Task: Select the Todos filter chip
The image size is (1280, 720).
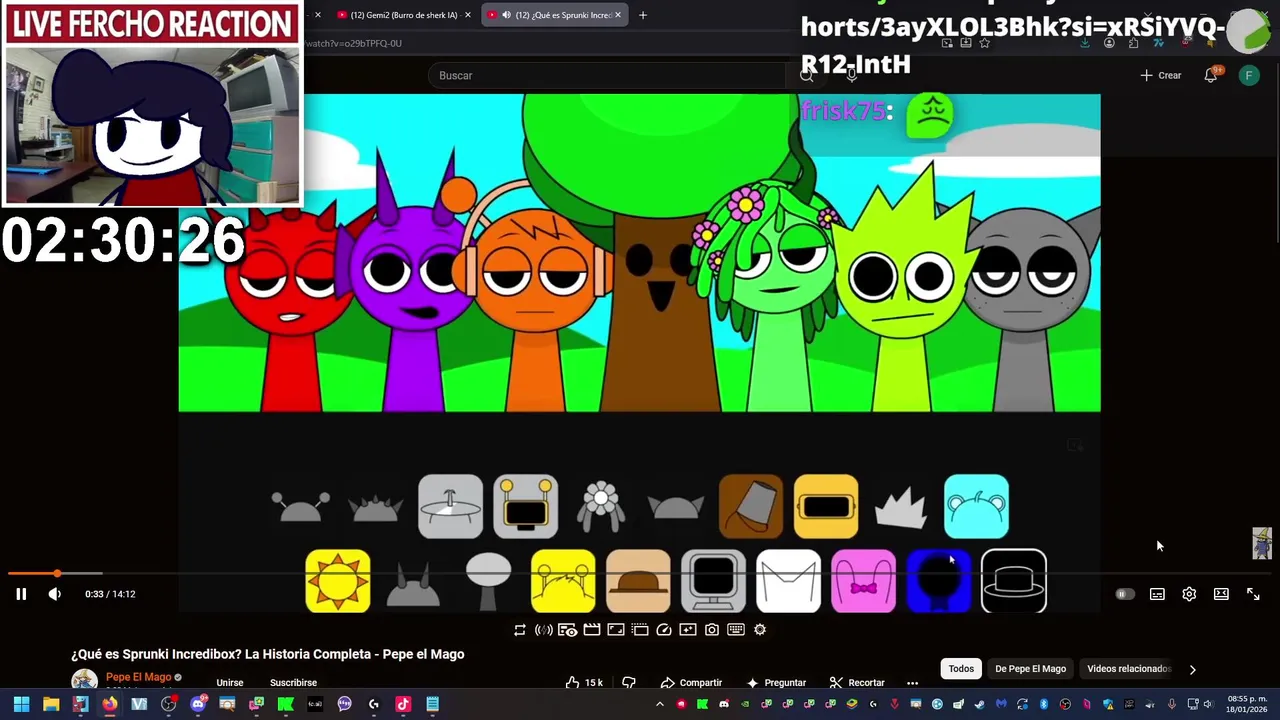Action: click(x=961, y=668)
